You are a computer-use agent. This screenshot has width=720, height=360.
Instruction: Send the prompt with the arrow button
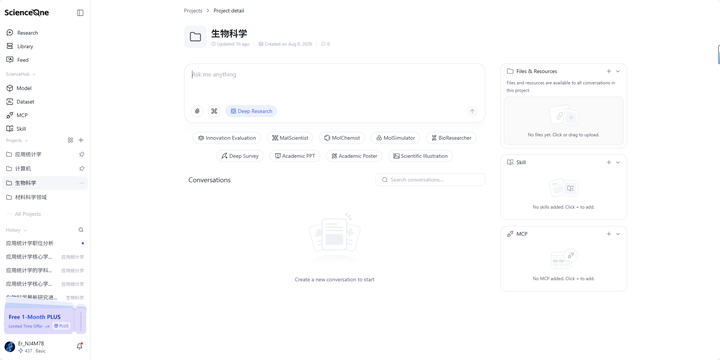(x=472, y=111)
